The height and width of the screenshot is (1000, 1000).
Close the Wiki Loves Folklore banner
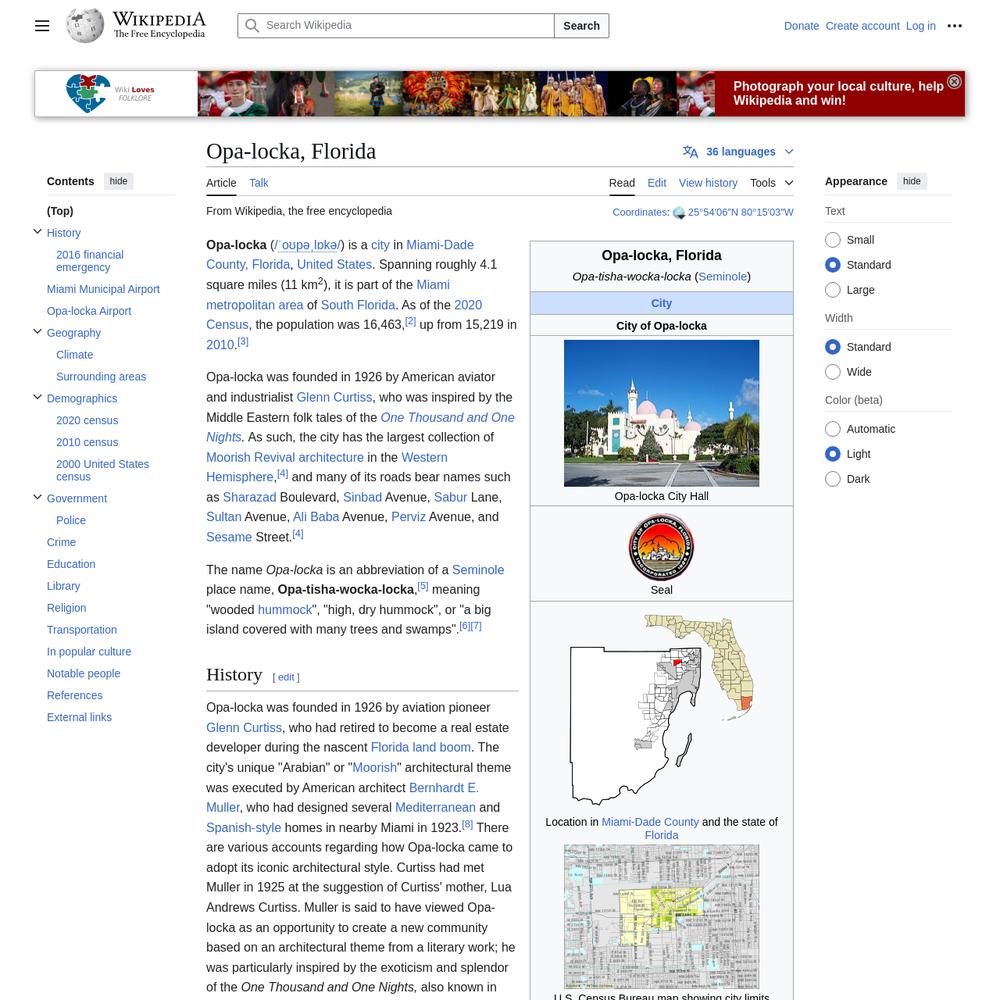(x=954, y=82)
